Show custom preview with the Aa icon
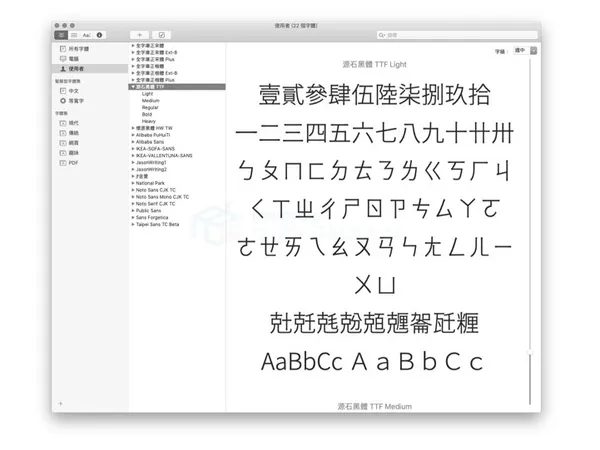Viewport: 600px width, 450px height. click(x=86, y=35)
